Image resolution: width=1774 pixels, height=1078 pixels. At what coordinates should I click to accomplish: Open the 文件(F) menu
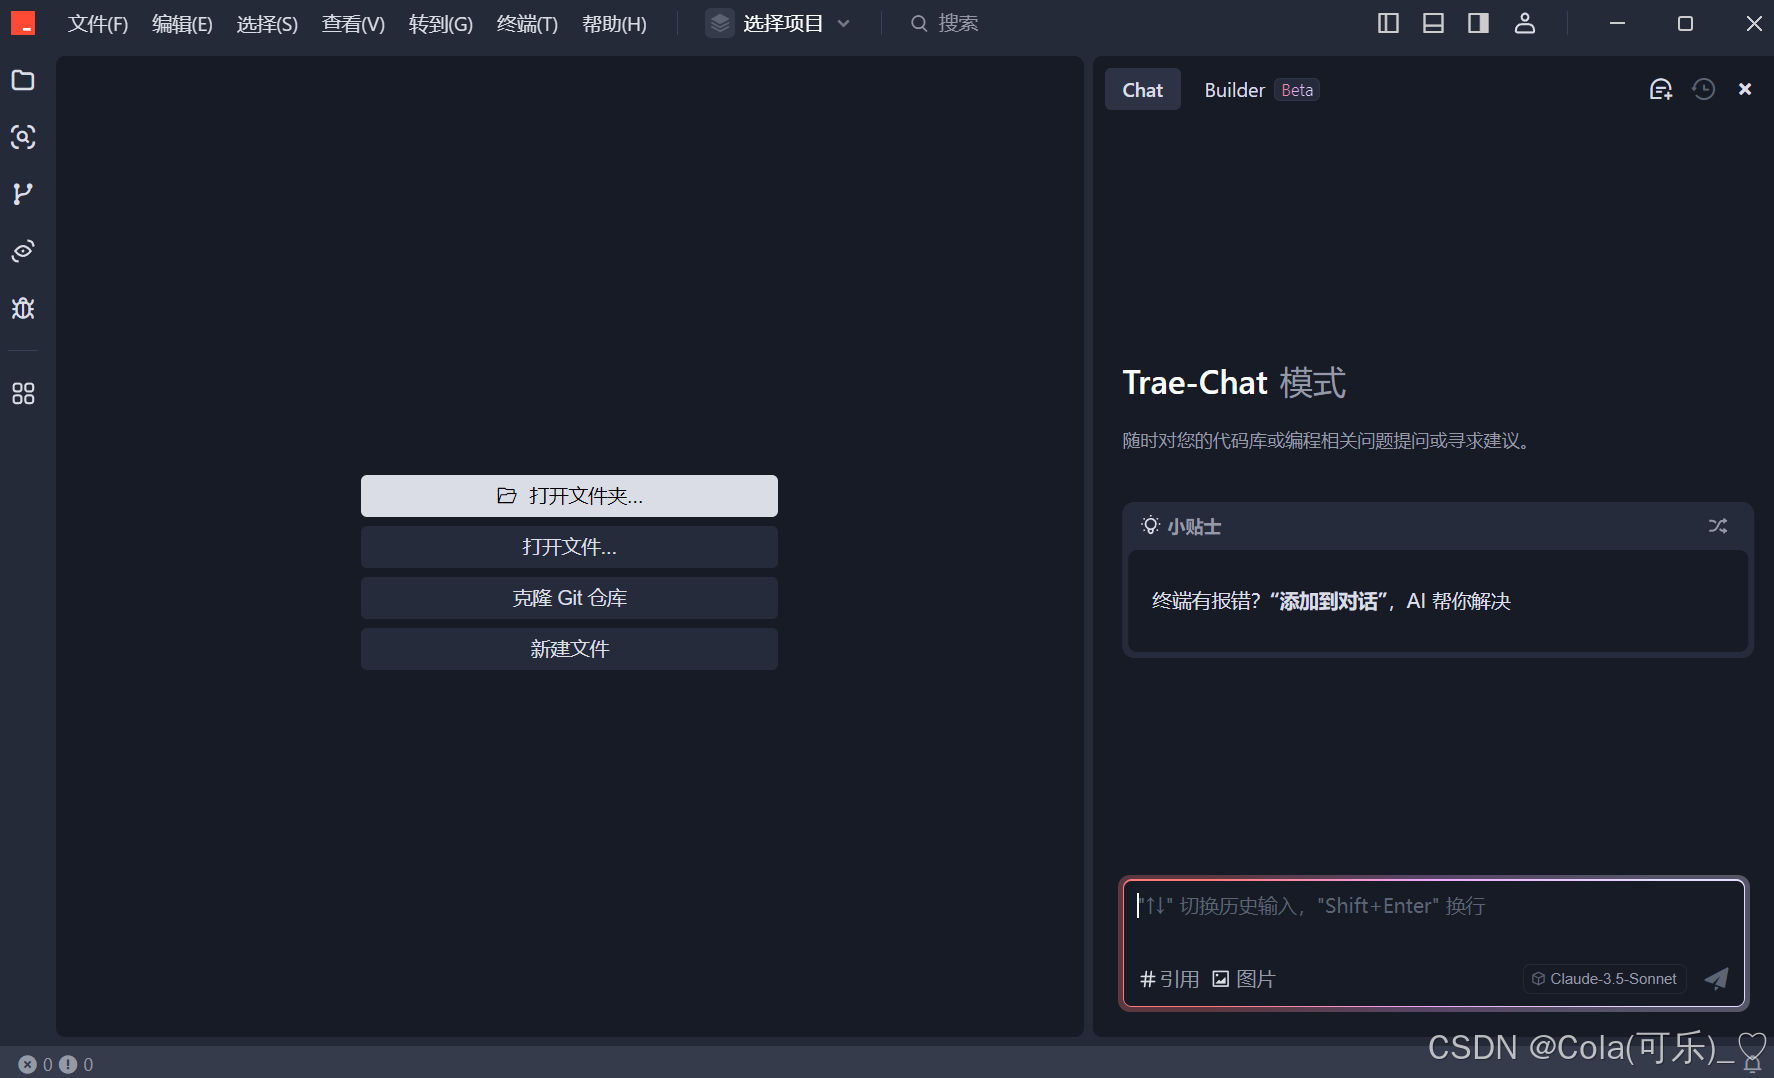[98, 24]
